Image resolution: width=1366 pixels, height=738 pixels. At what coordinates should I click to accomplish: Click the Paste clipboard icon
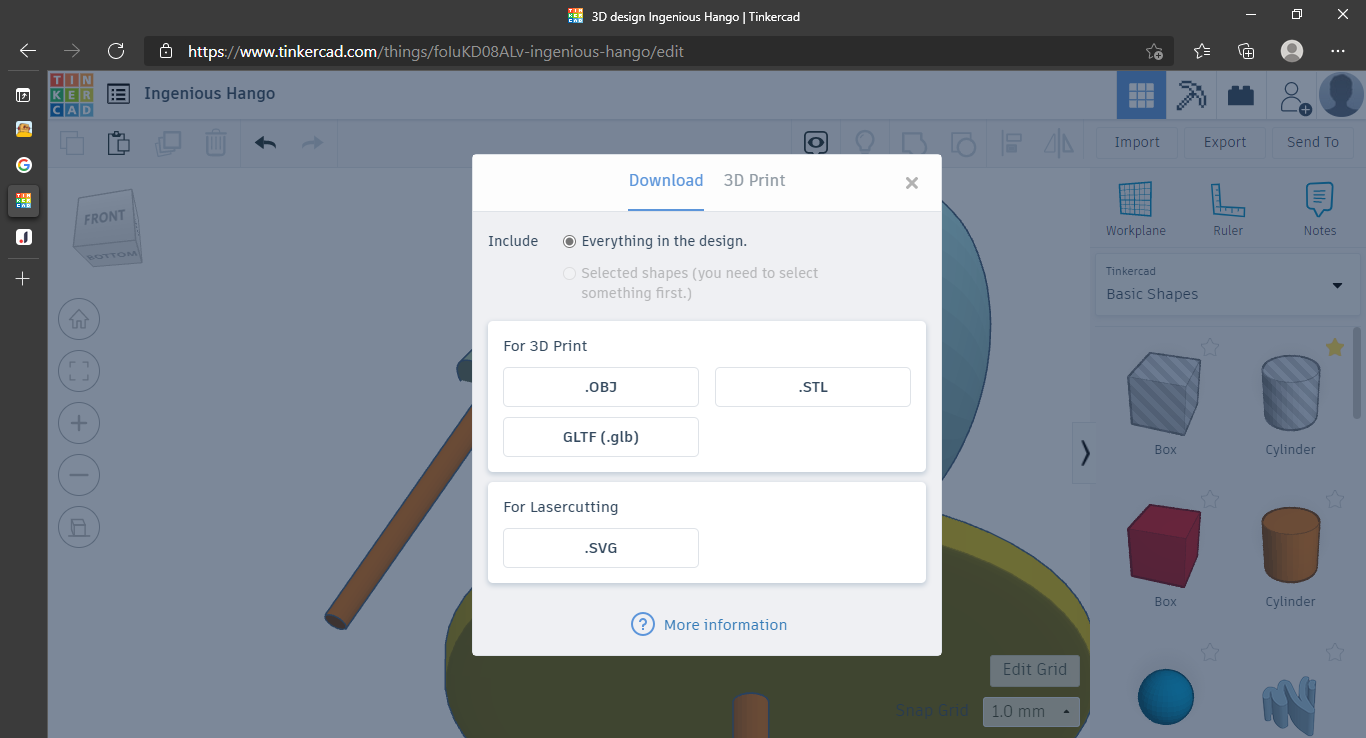pyautogui.click(x=119, y=143)
